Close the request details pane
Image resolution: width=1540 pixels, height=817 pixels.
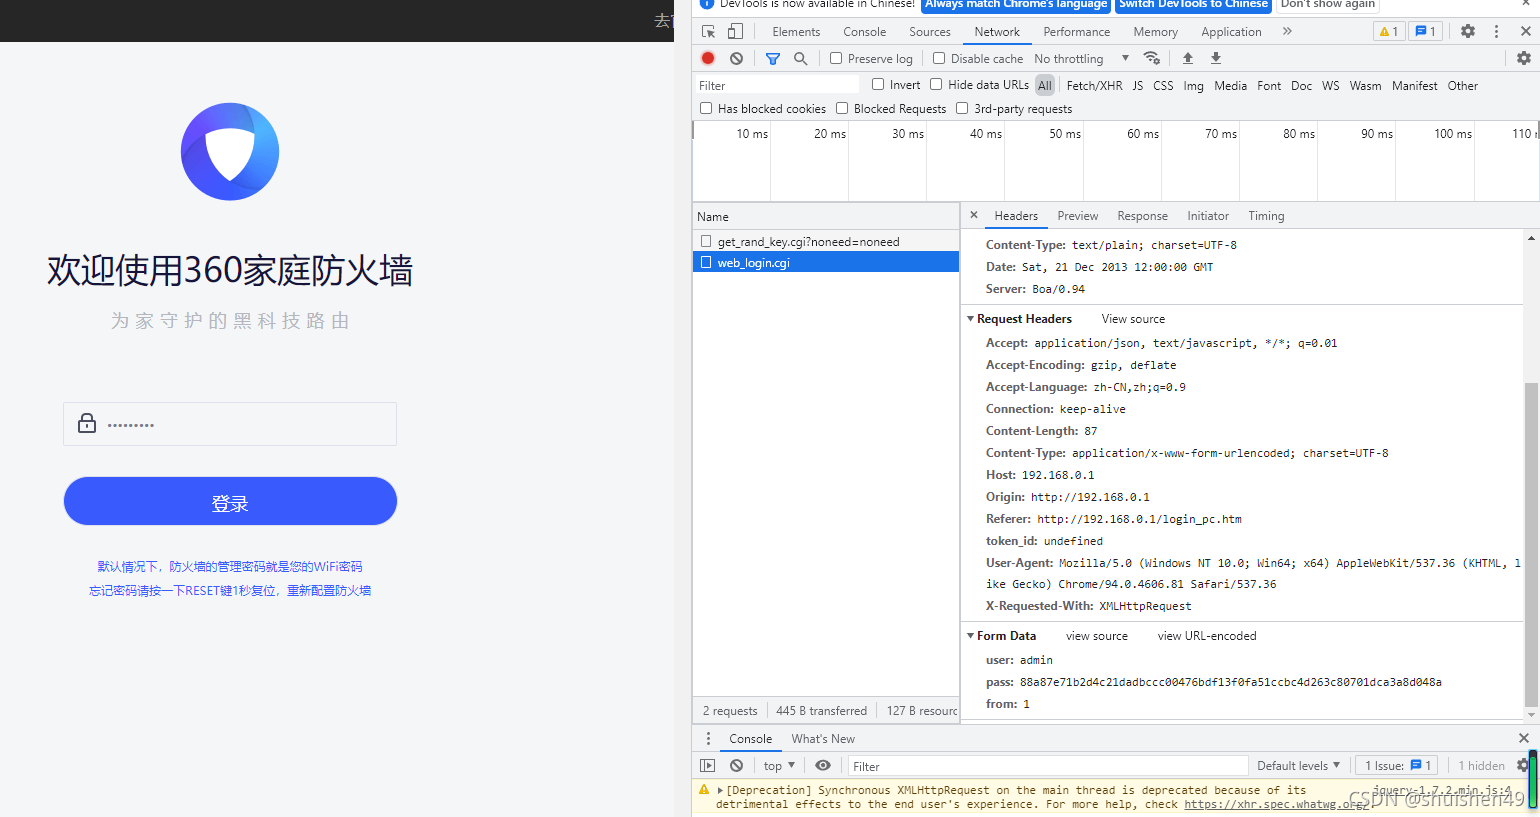click(x=974, y=215)
